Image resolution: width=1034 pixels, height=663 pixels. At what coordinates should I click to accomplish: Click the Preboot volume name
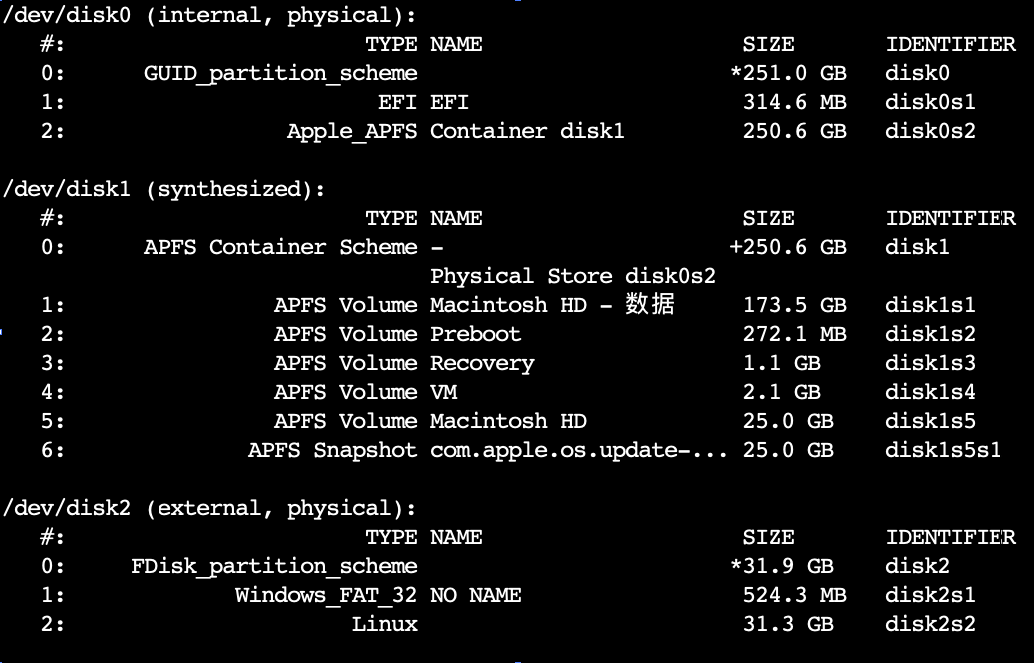click(475, 334)
